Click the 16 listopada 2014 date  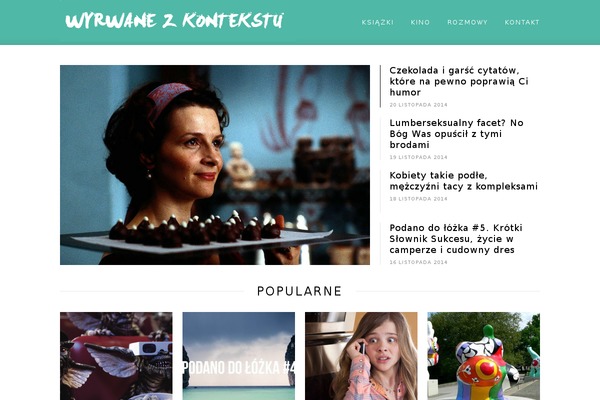click(x=418, y=262)
